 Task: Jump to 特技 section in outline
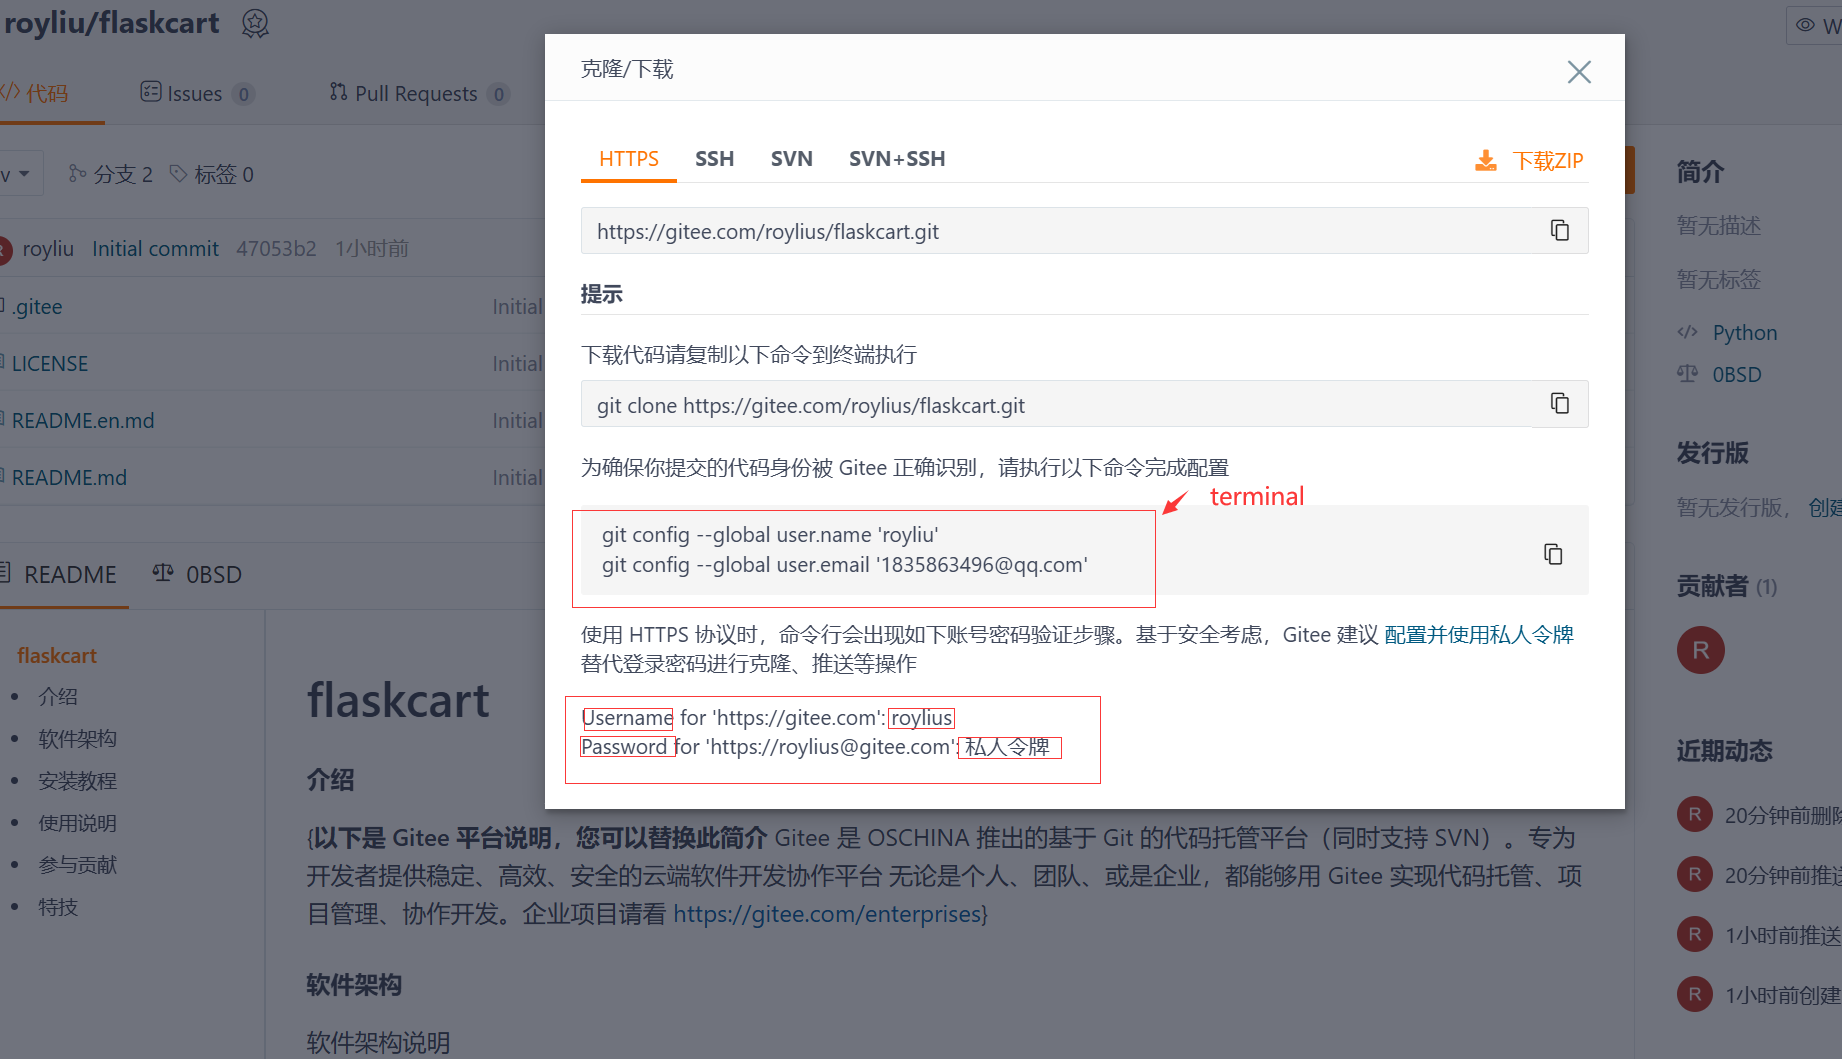(x=58, y=907)
